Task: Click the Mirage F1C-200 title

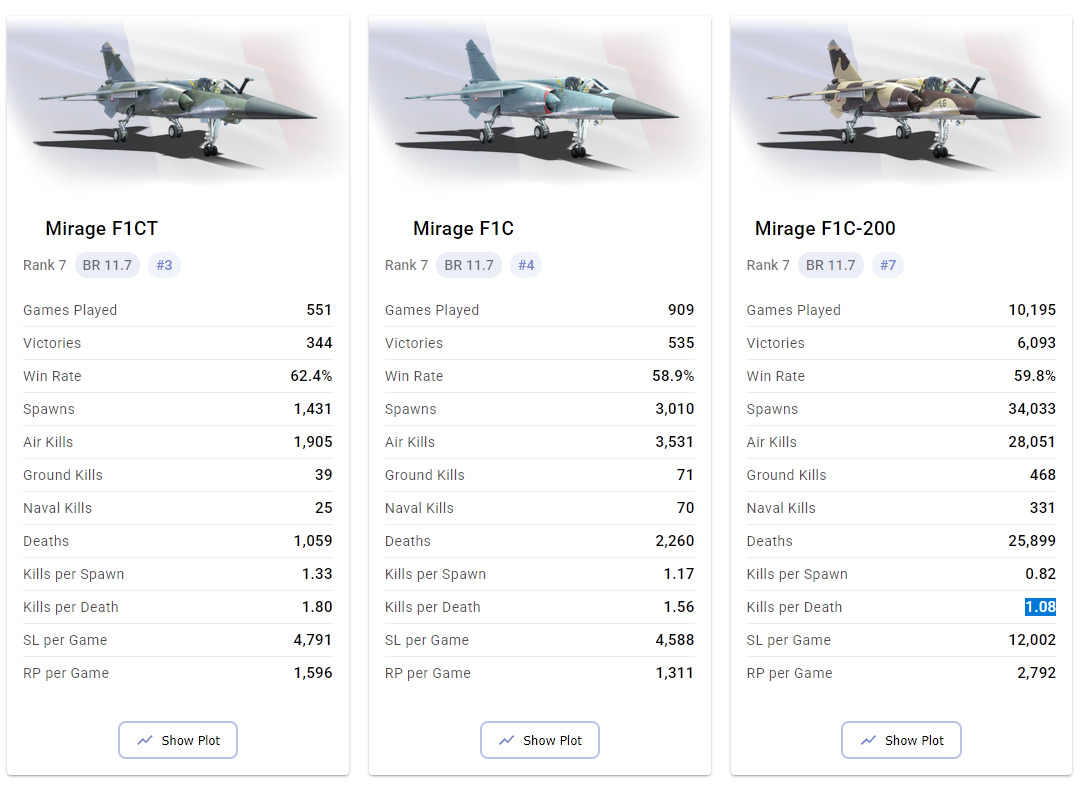Action: tap(825, 229)
